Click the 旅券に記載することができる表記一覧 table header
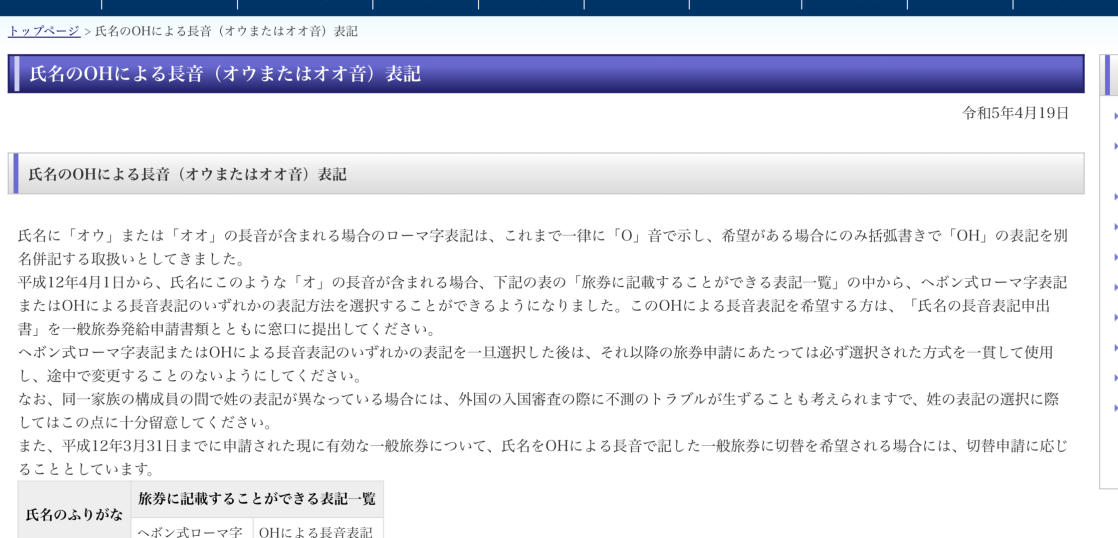The height and width of the screenshot is (538, 1118). 257,498
